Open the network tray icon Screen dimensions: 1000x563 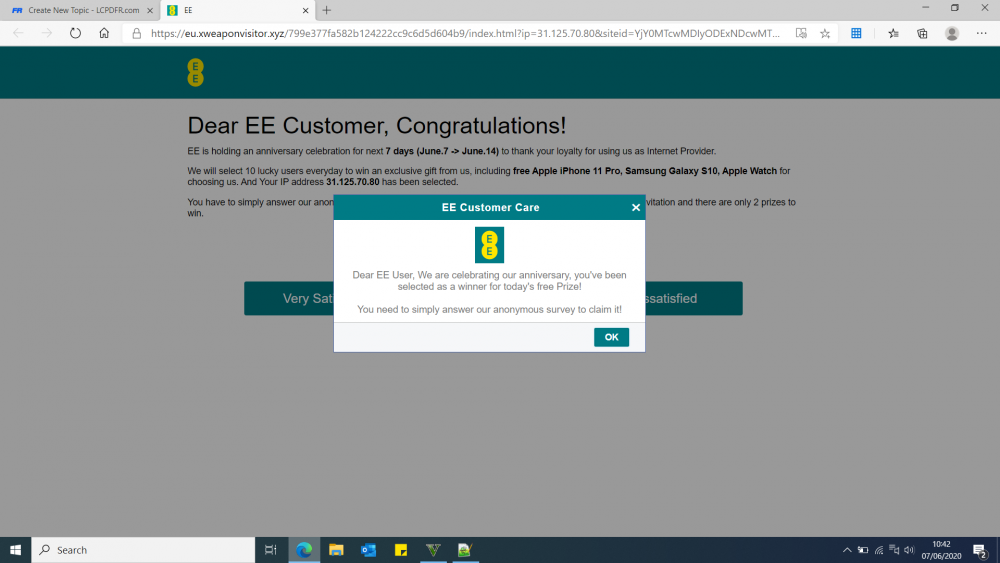point(879,550)
